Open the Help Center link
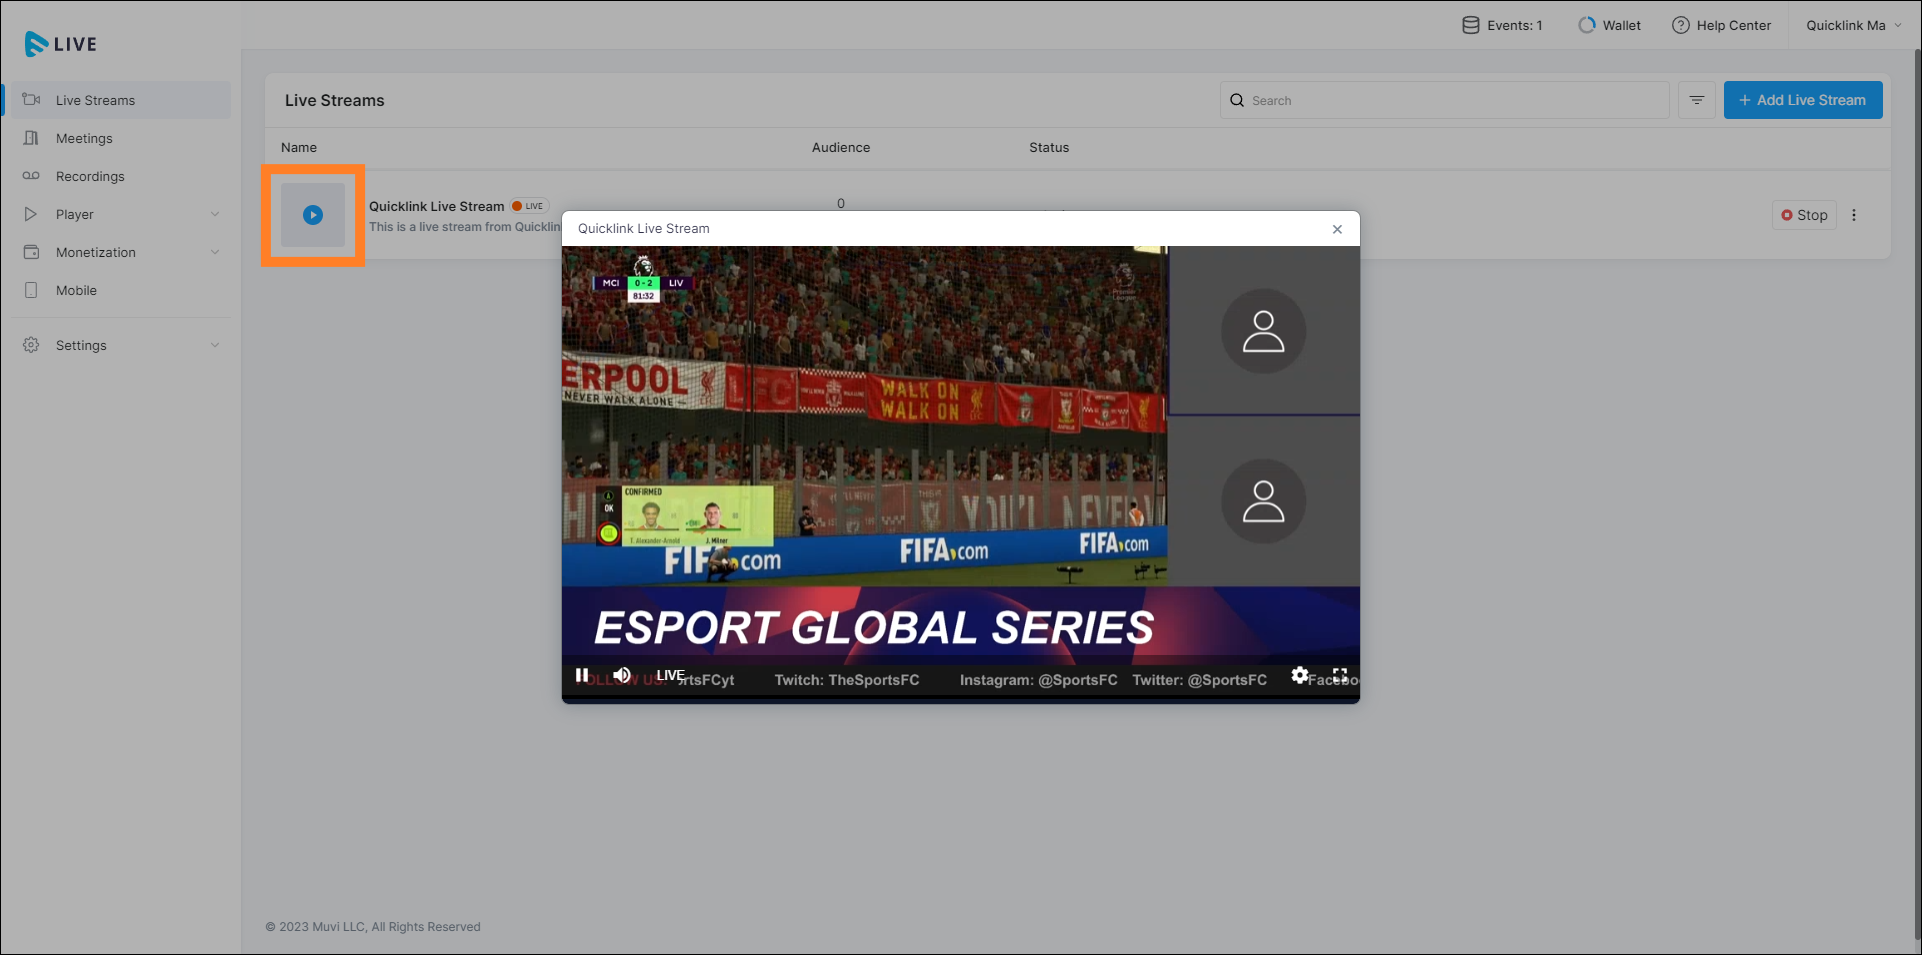 coord(1722,25)
